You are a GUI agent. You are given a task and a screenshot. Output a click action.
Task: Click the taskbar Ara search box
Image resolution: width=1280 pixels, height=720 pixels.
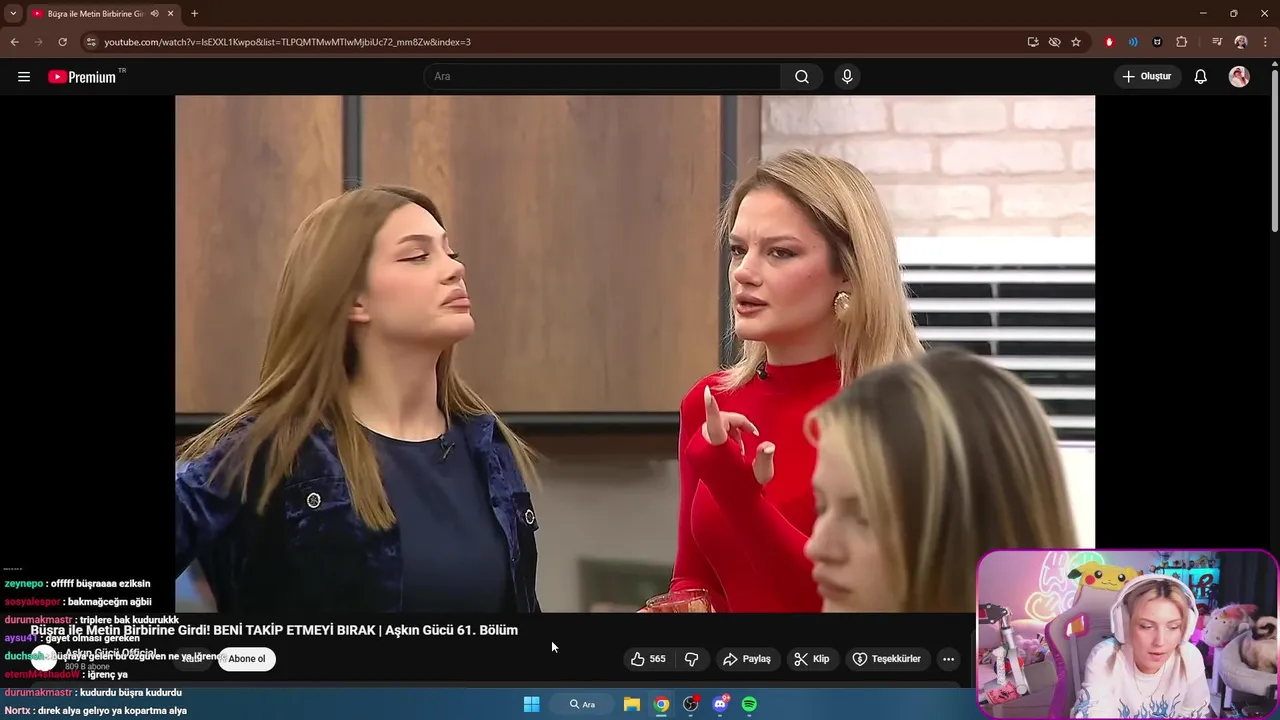pyautogui.click(x=583, y=704)
